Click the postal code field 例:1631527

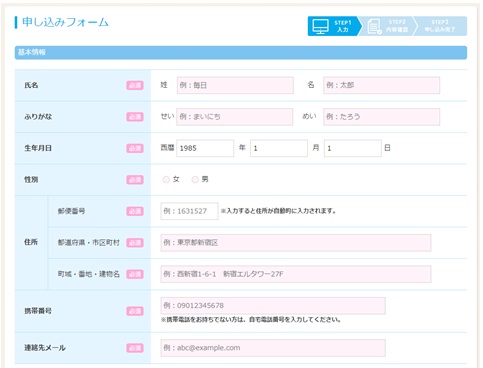[x=189, y=211]
